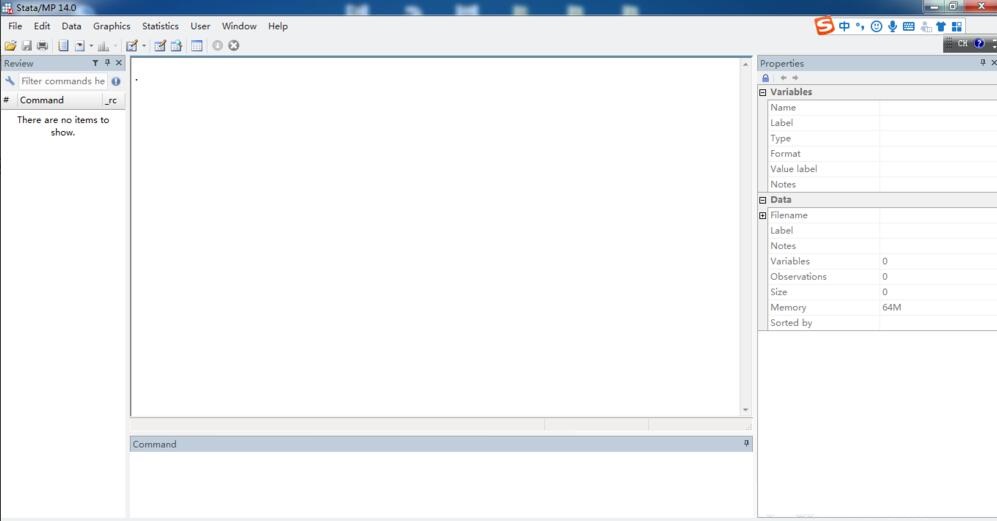
Task: Click the Save floppy disk icon
Action: 27,46
